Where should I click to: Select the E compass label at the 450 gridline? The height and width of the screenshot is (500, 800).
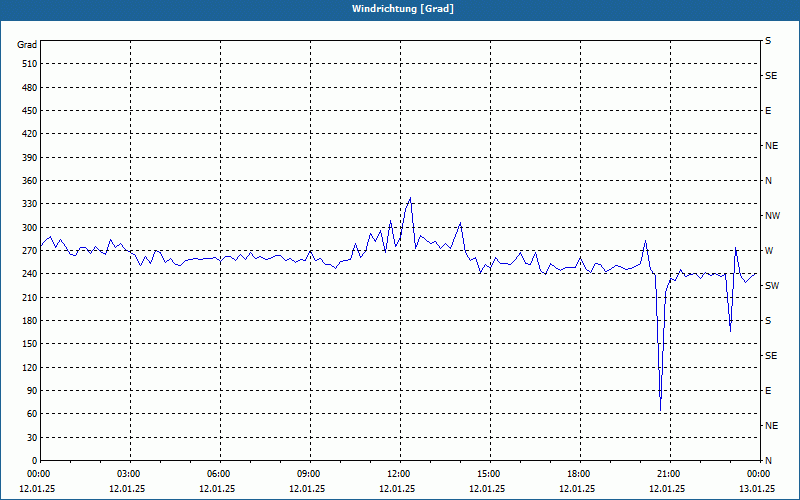[768, 111]
